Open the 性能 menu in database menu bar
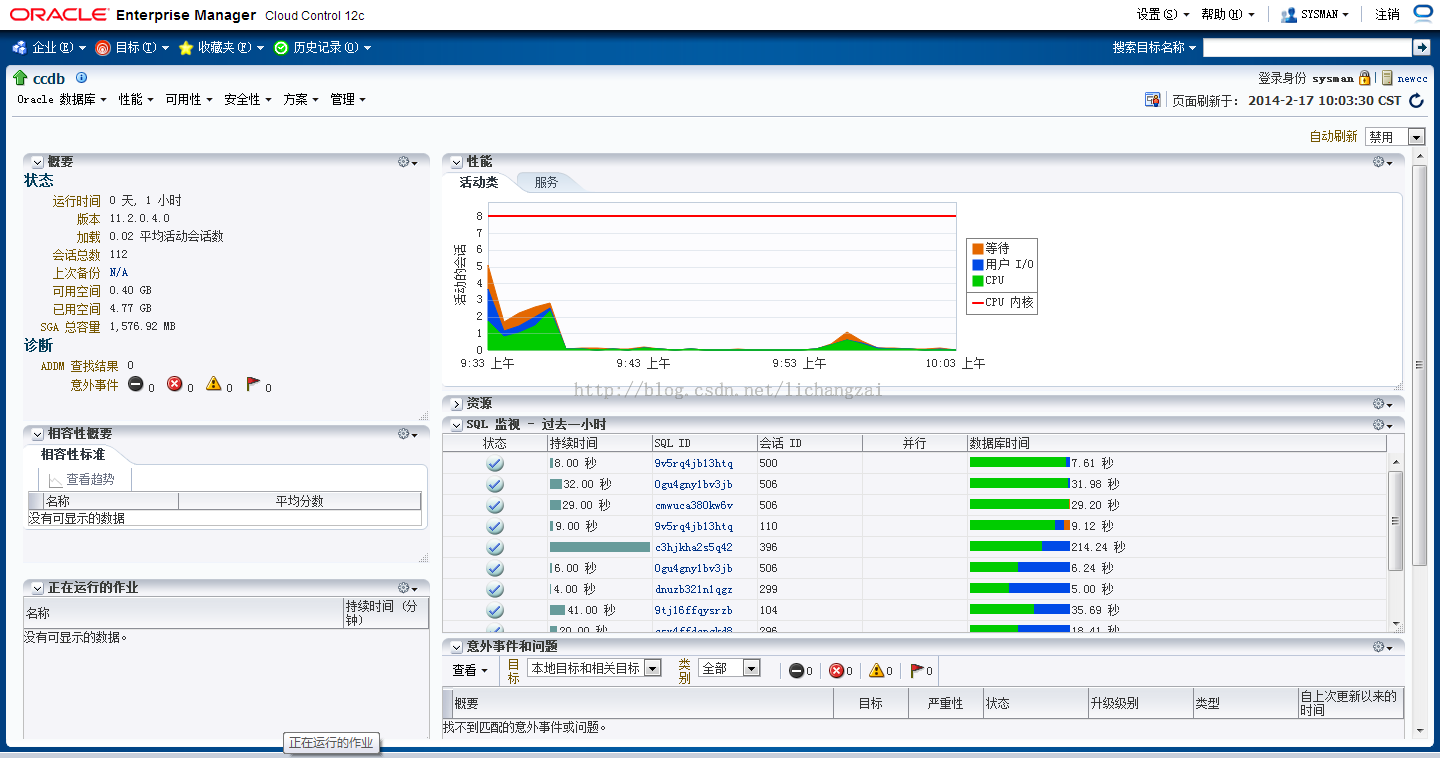 pos(136,100)
